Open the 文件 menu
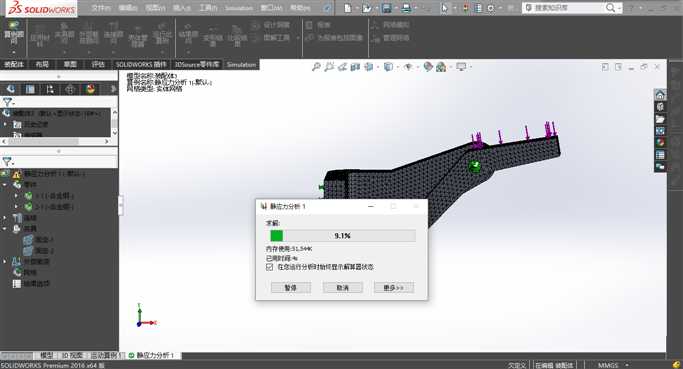Screen dimensions: 683x369 tap(101, 8)
